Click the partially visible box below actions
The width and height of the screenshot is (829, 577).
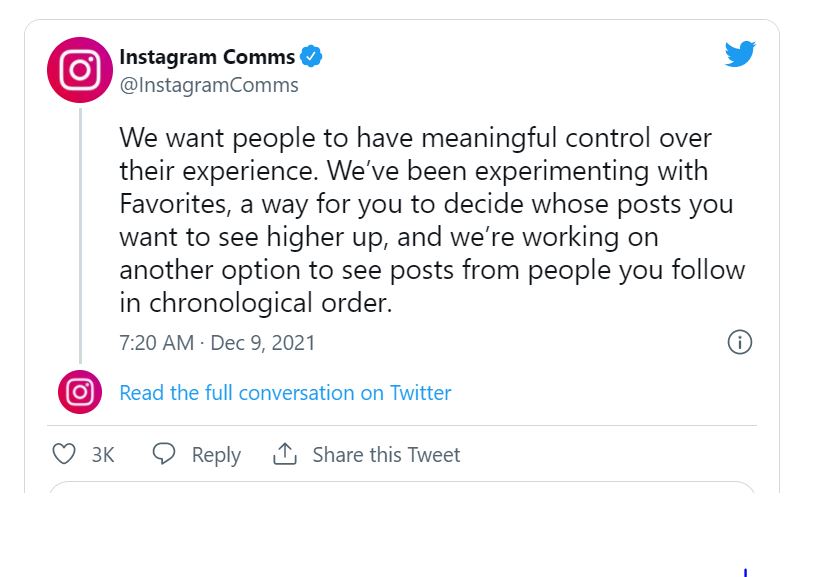coord(402,487)
